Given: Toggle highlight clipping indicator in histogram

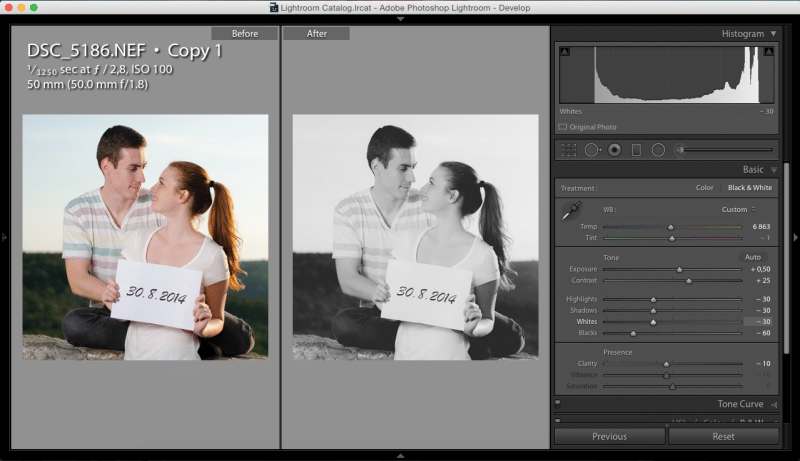Looking at the screenshot, I should click(x=769, y=51).
